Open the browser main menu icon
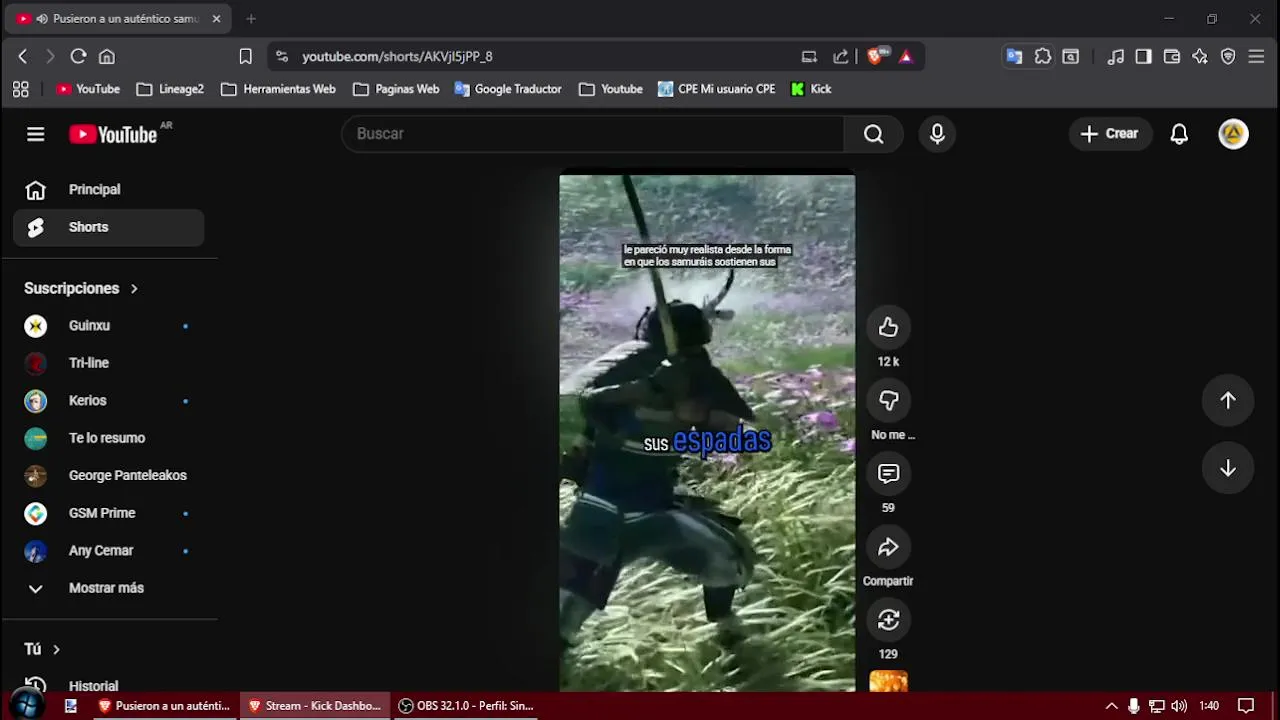The width and height of the screenshot is (1280, 720). tap(1257, 57)
